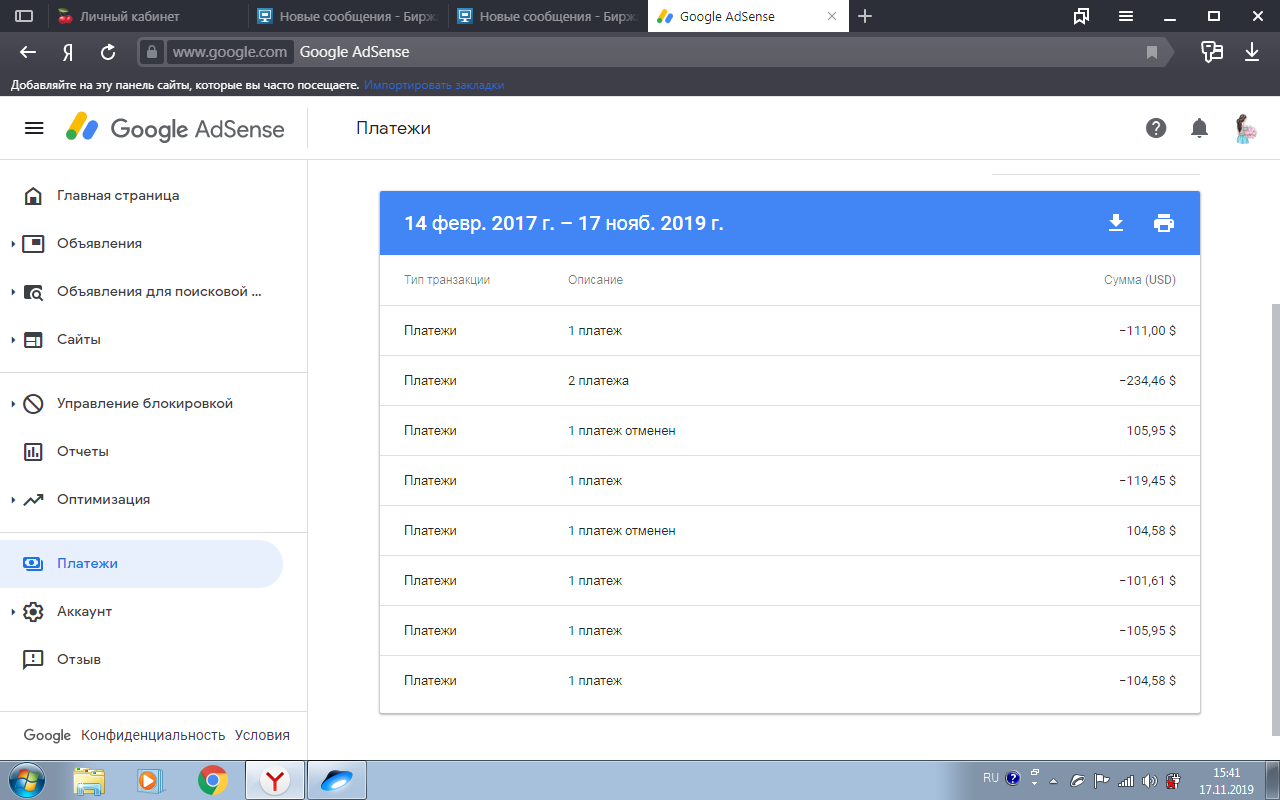Viewport: 1280px width, 800px height.
Task: Download the transactions list with the arrow icon
Action: (x=1116, y=223)
